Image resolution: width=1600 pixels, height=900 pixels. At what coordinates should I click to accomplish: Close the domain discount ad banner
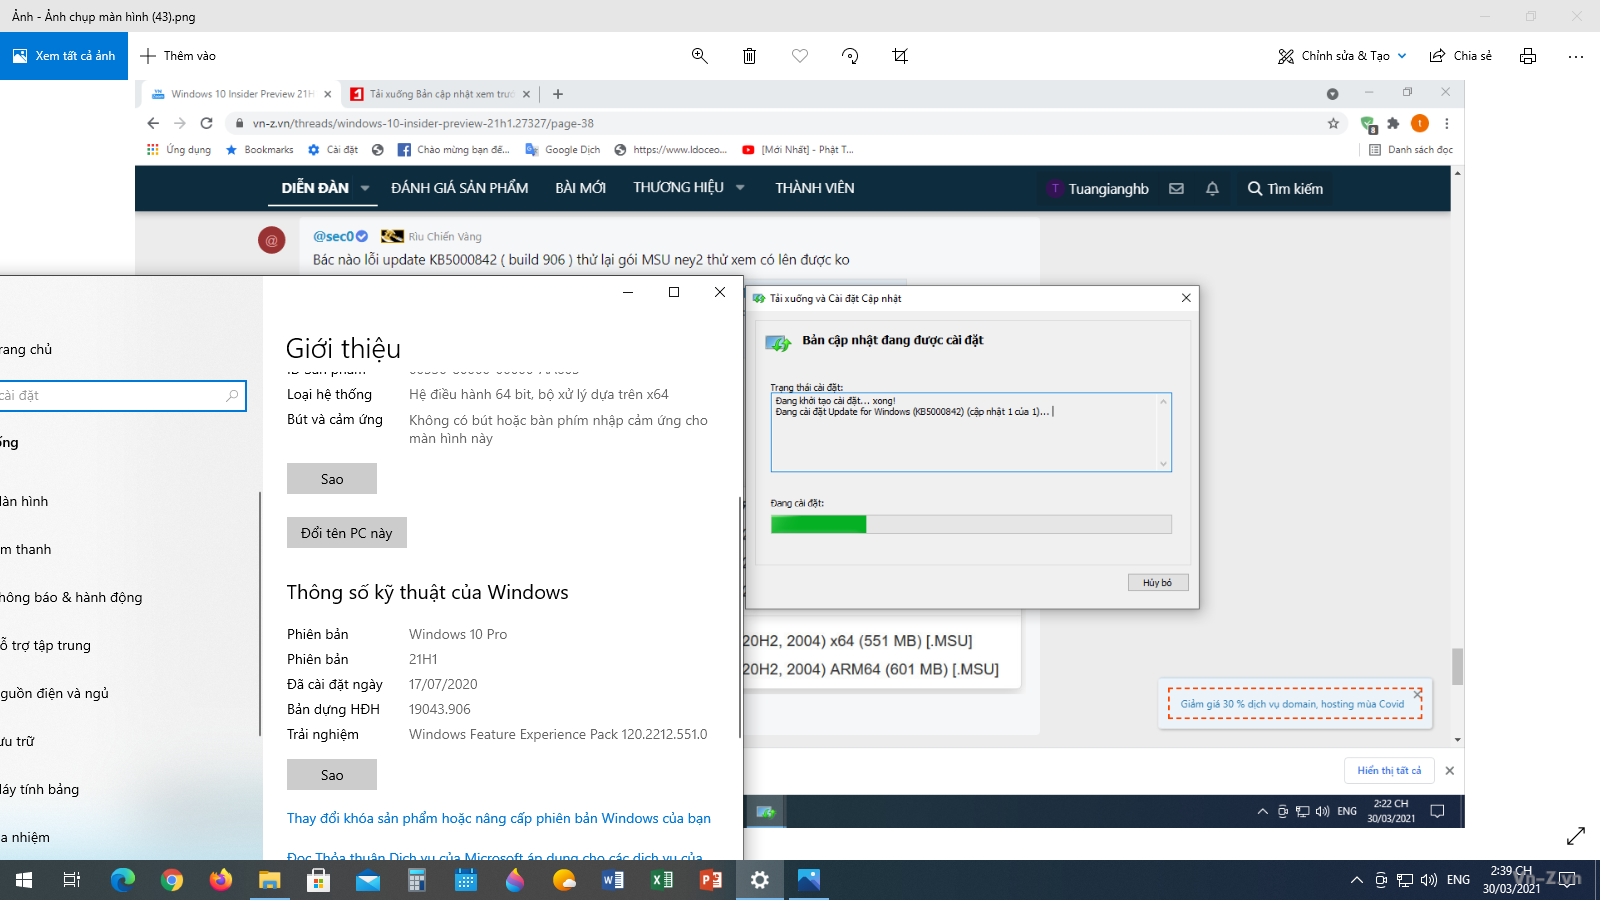1417,693
